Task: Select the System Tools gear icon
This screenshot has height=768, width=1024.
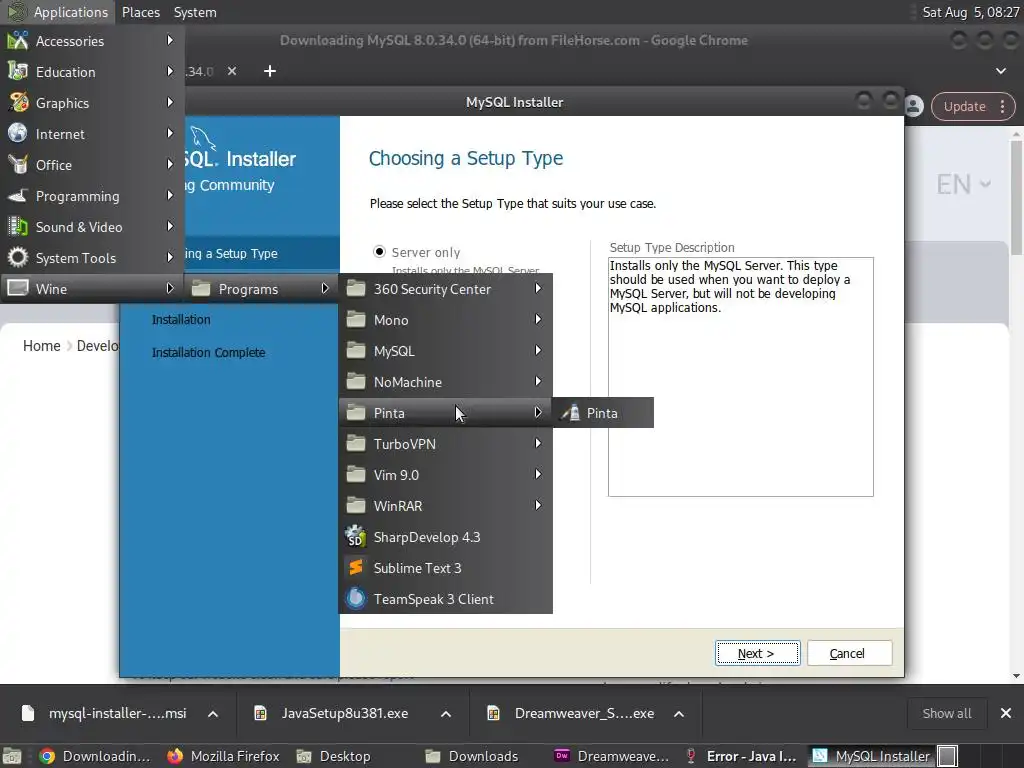Action: coord(18,258)
